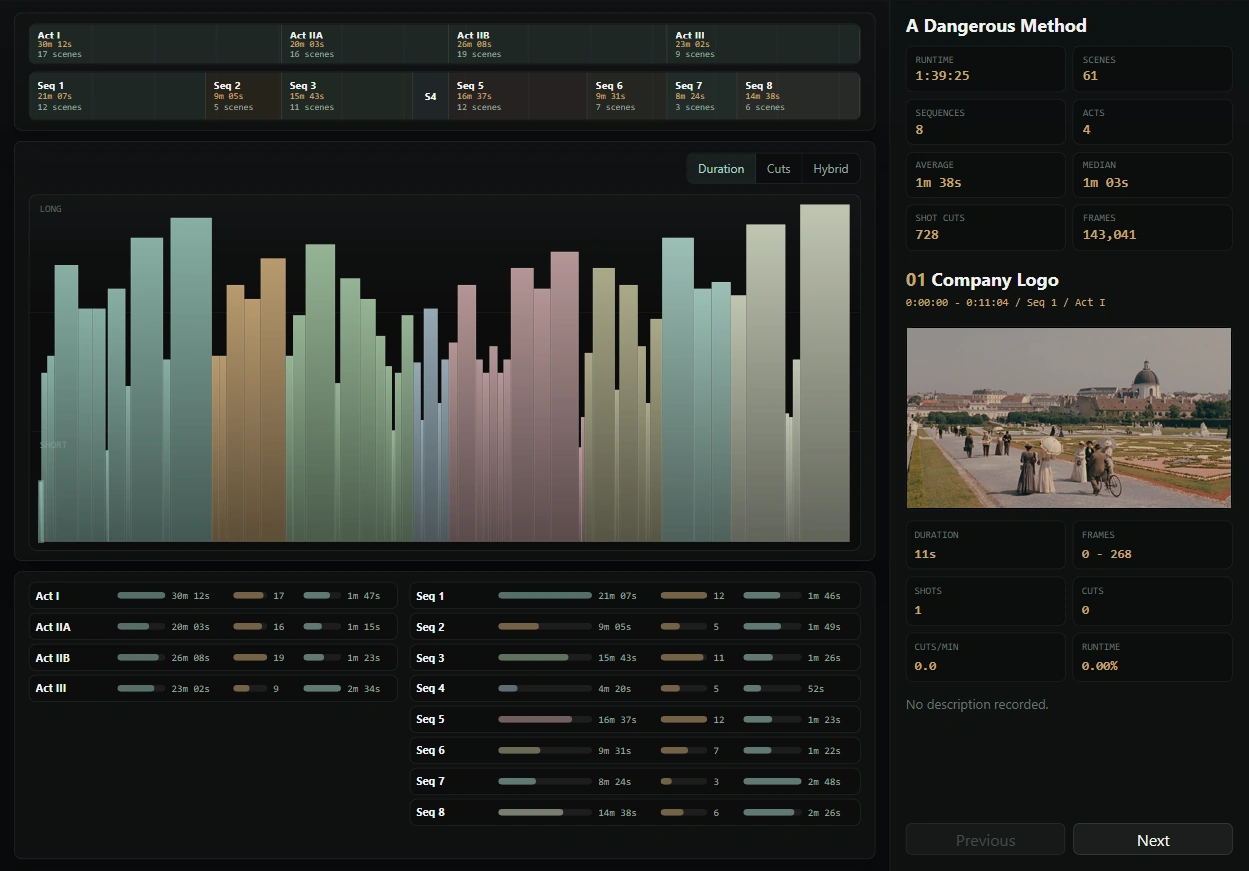Select the Seq 5 timeline block

coord(518,96)
